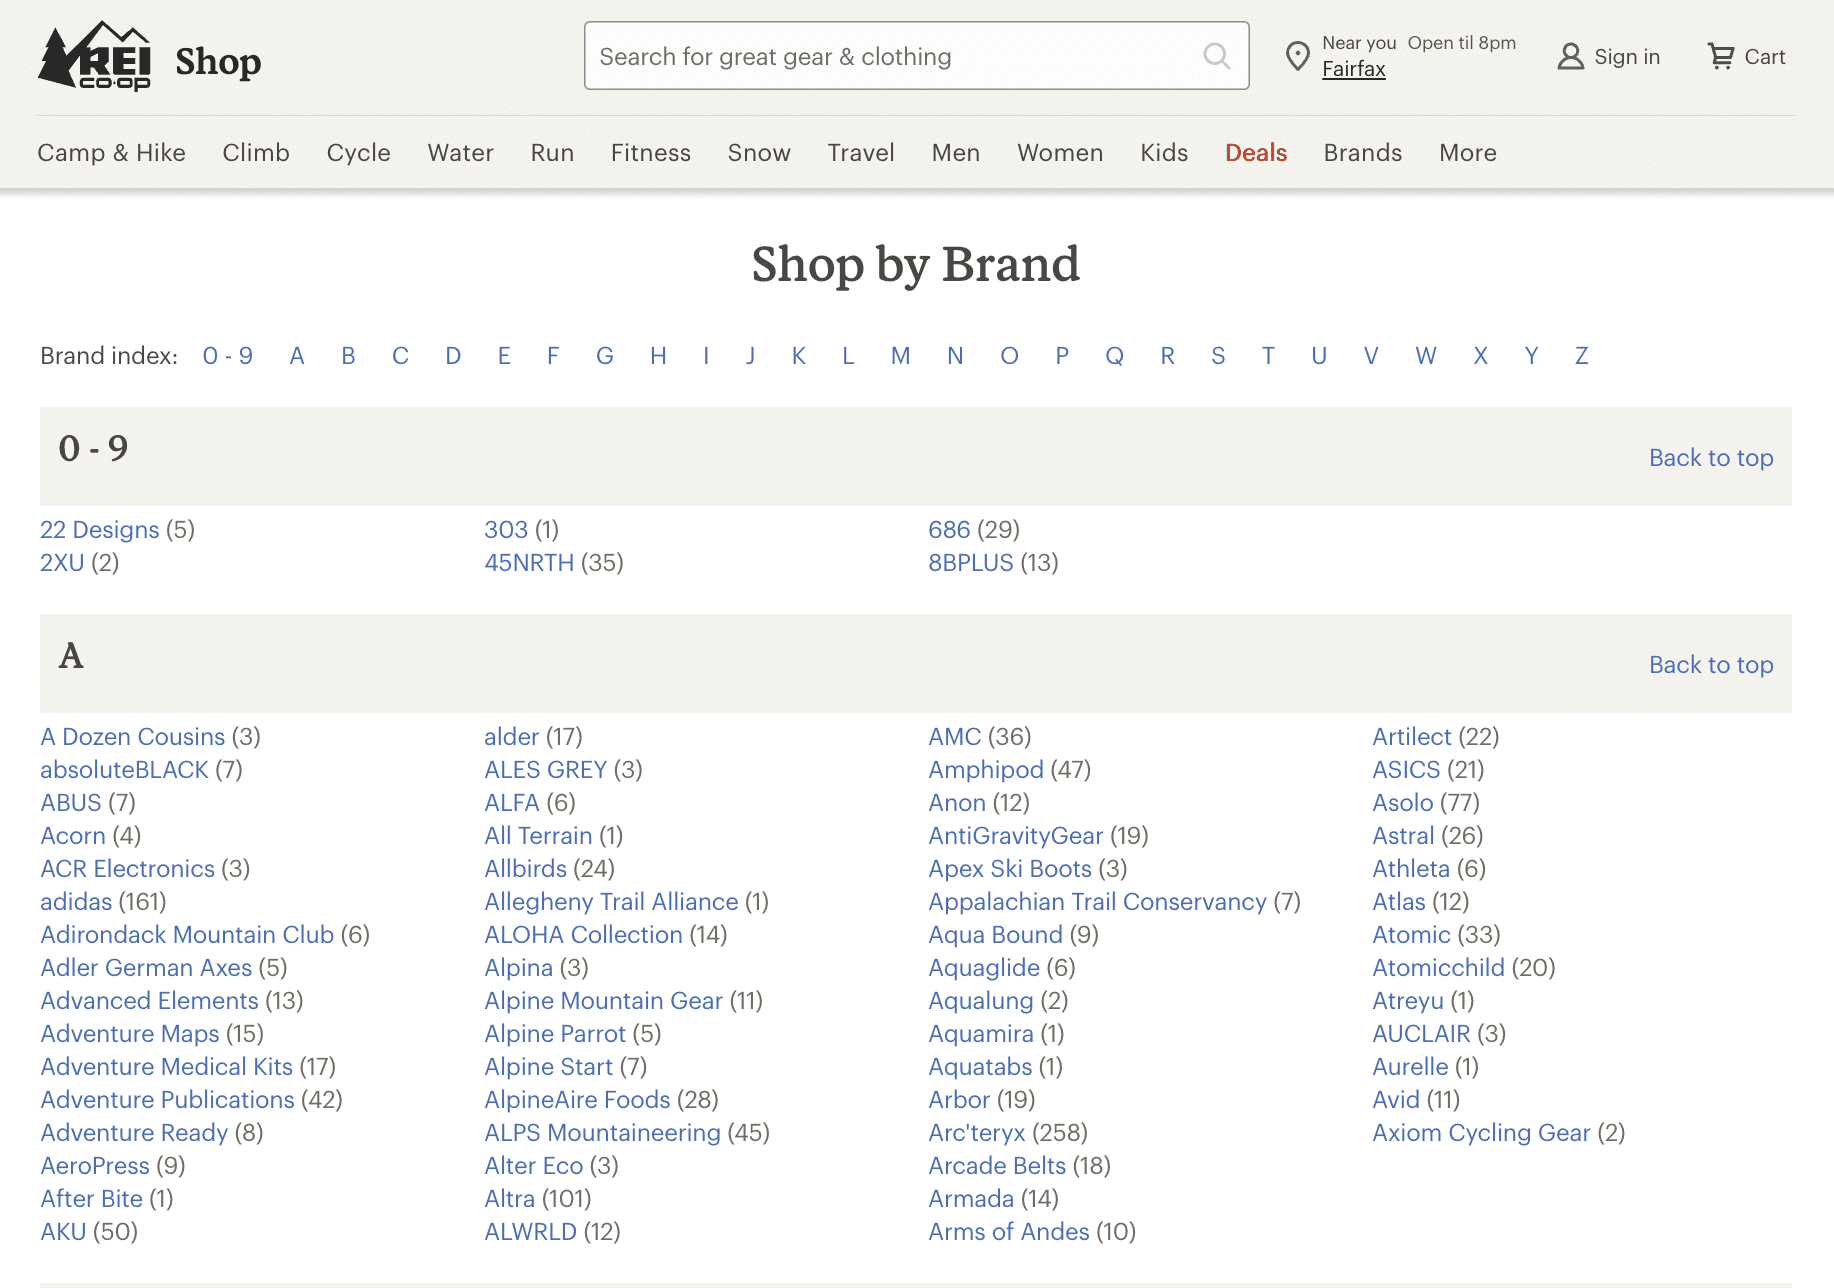Open the Arc'teryx brand link
Screen dimensions: 1834x1288
977,1132
